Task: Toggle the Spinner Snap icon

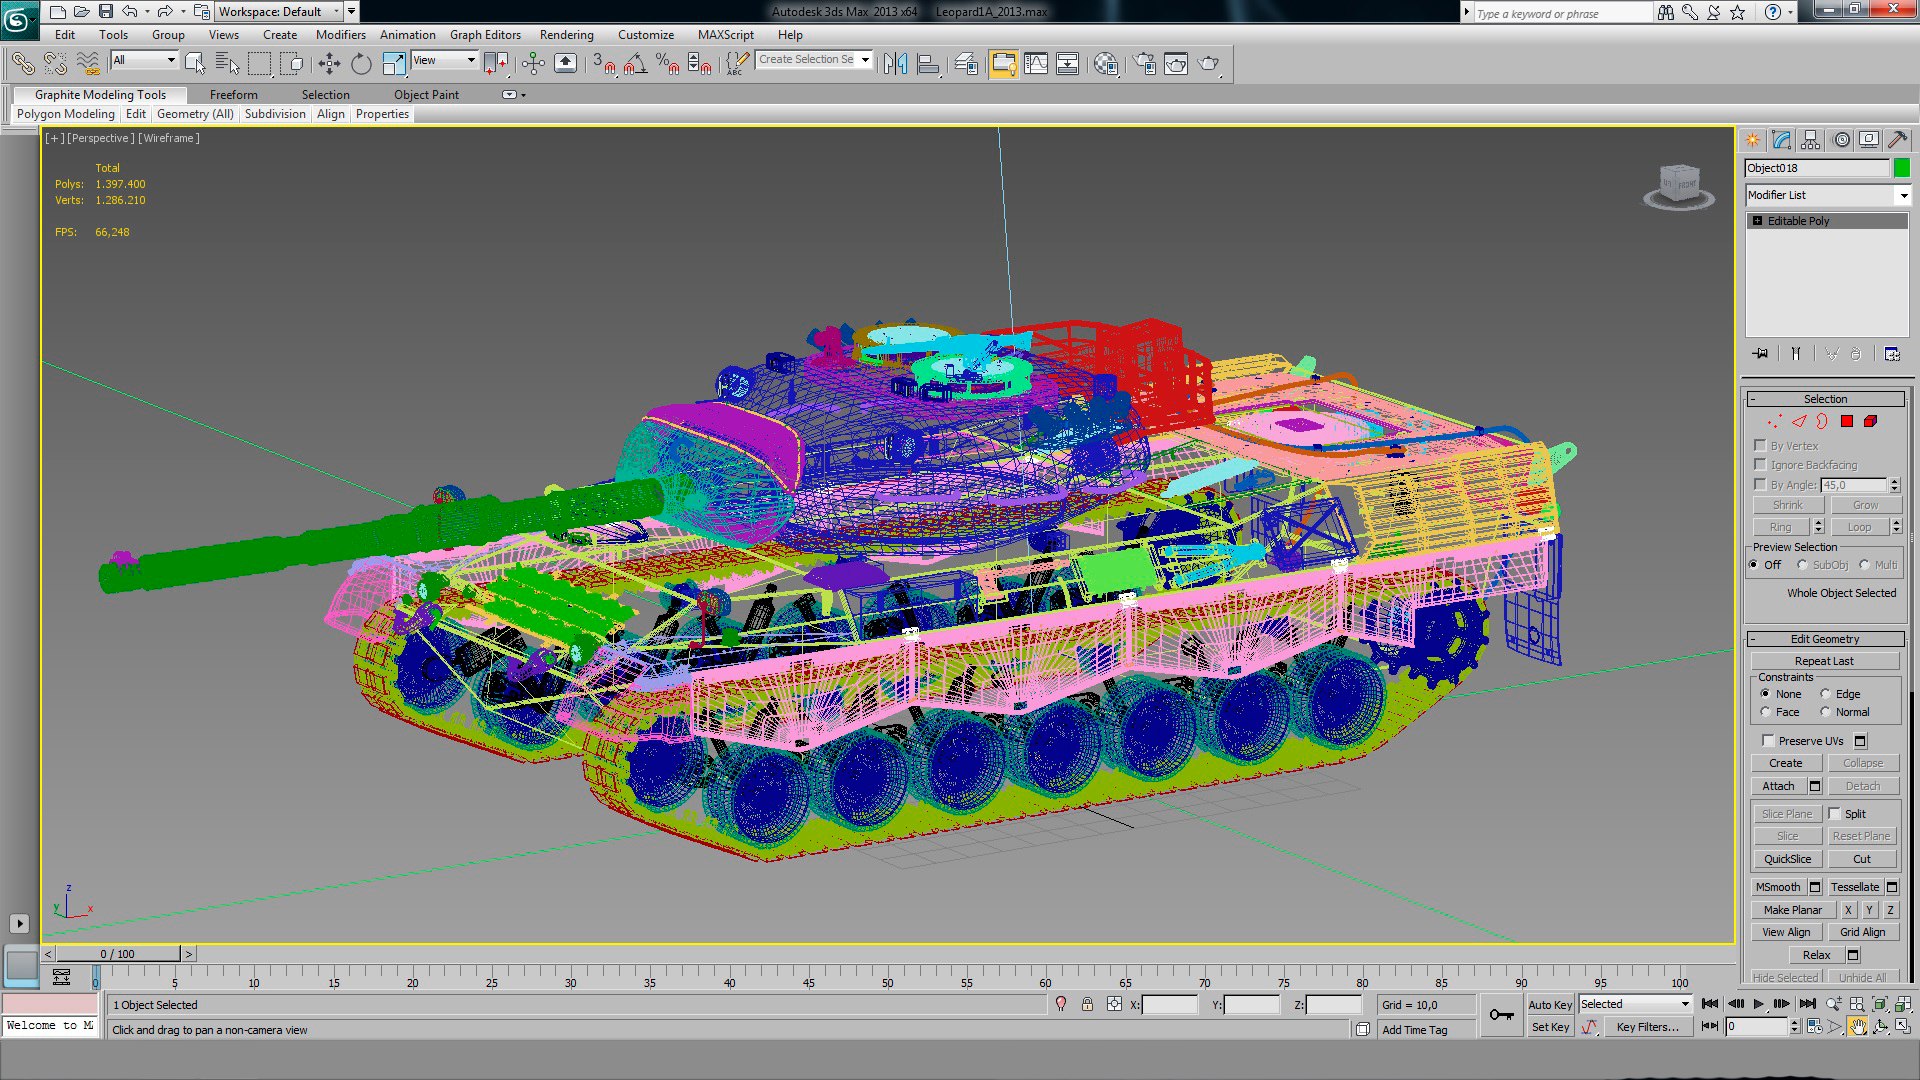Action: [x=700, y=64]
